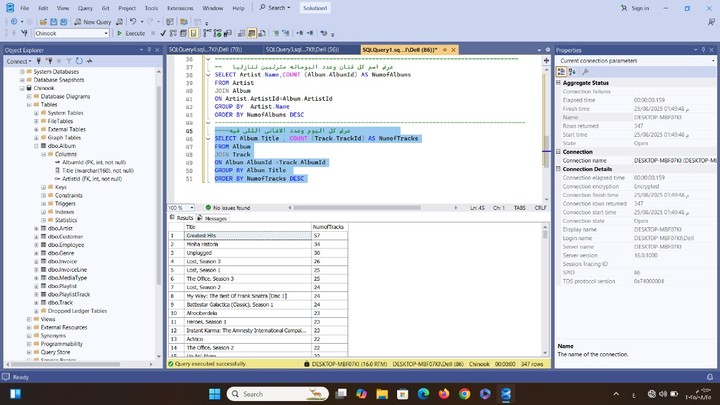The image size is (720, 405).
Task: Undo the last edit in the toolbar
Action: [x=133, y=22]
